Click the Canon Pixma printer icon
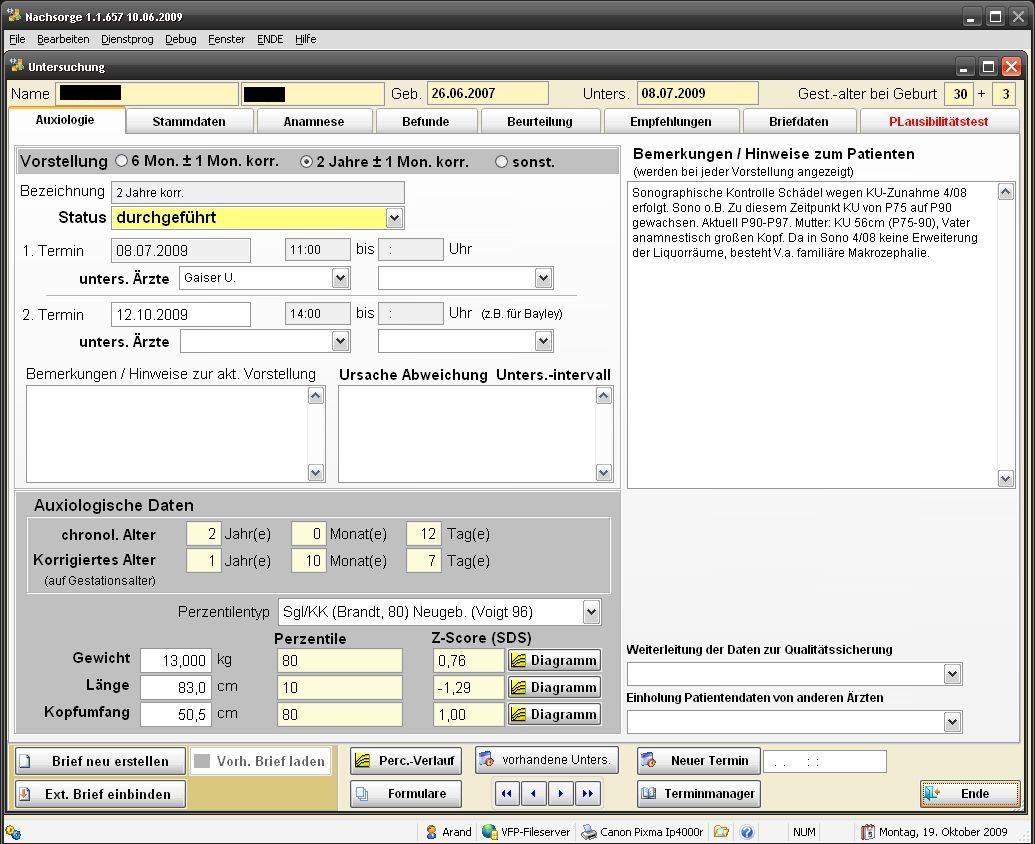This screenshot has width=1035, height=844. click(590, 832)
